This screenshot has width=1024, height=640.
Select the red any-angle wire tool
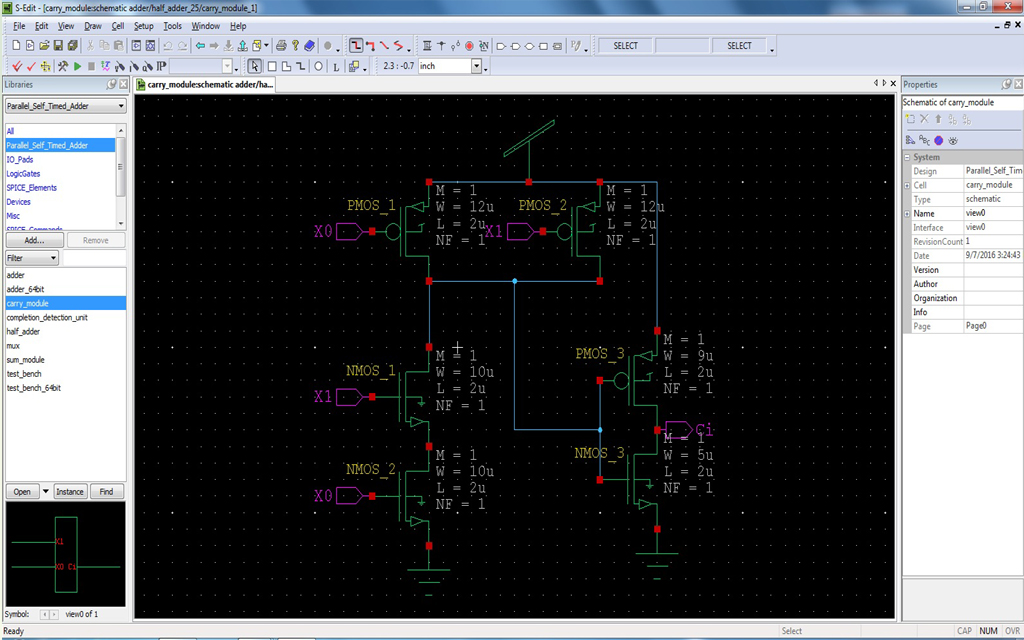384,46
